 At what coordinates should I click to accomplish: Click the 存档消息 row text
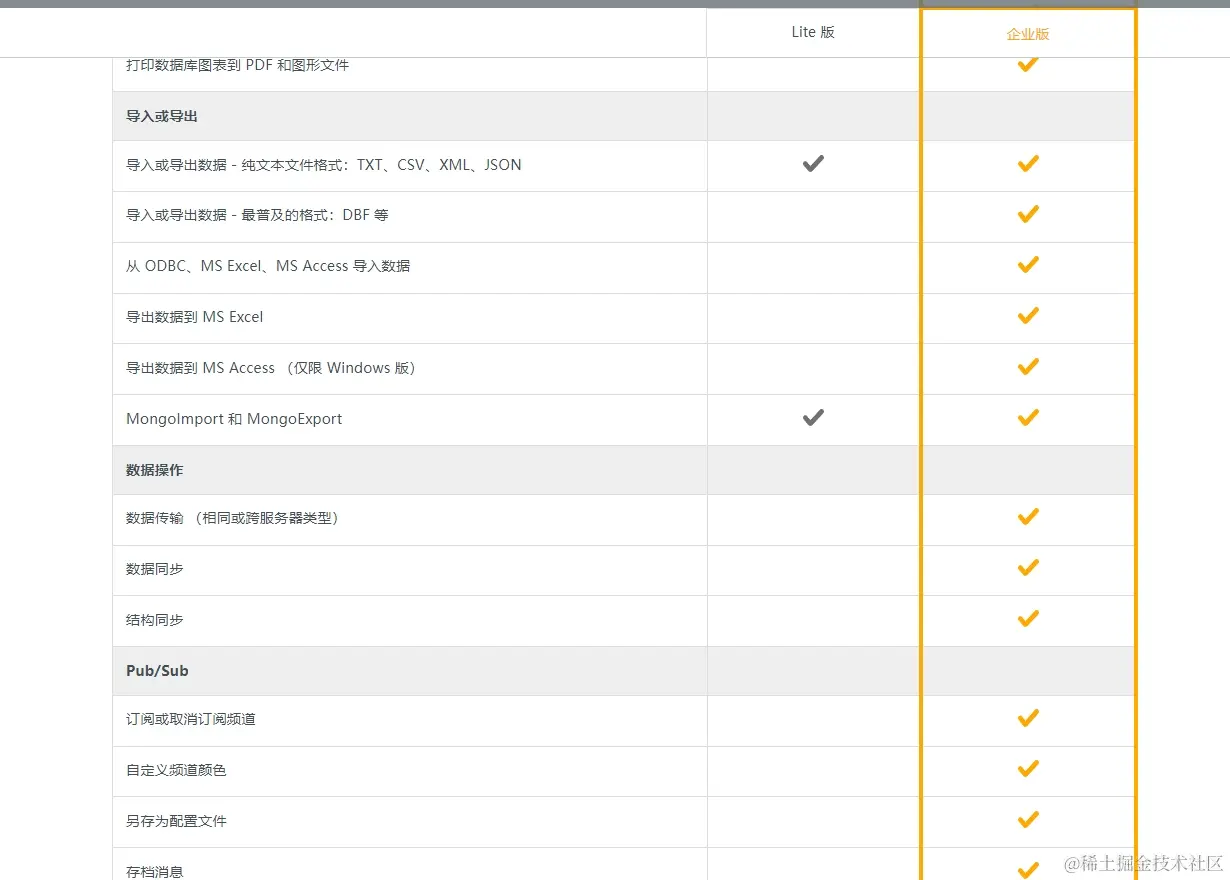tap(155, 872)
